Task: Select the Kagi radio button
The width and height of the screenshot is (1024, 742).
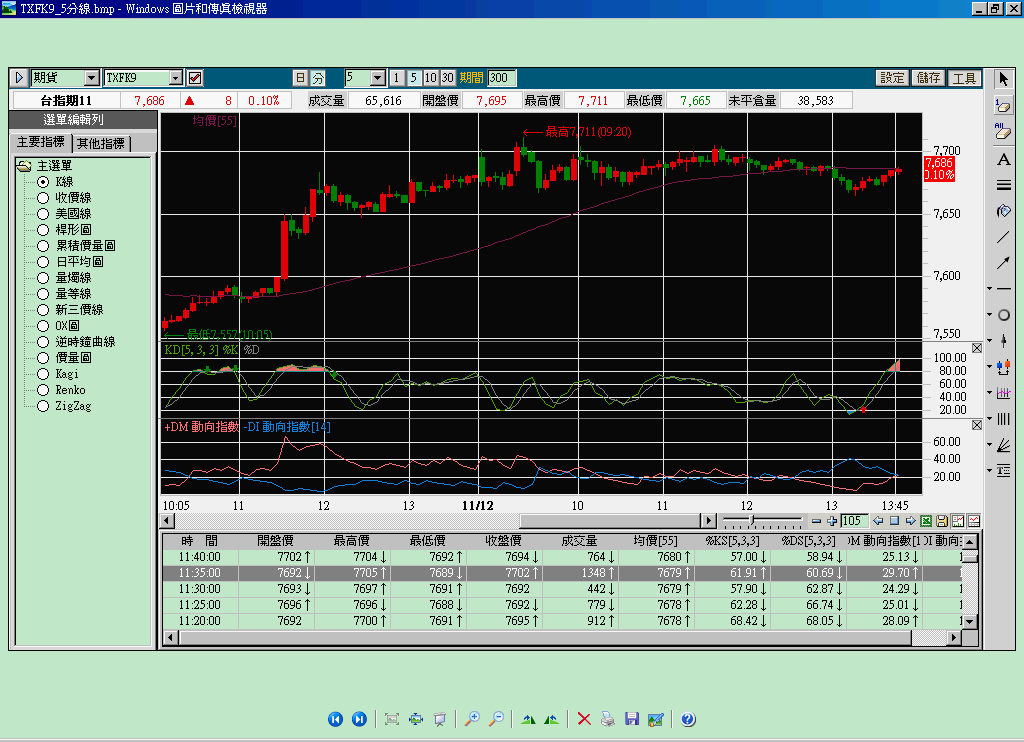Action: (43, 374)
